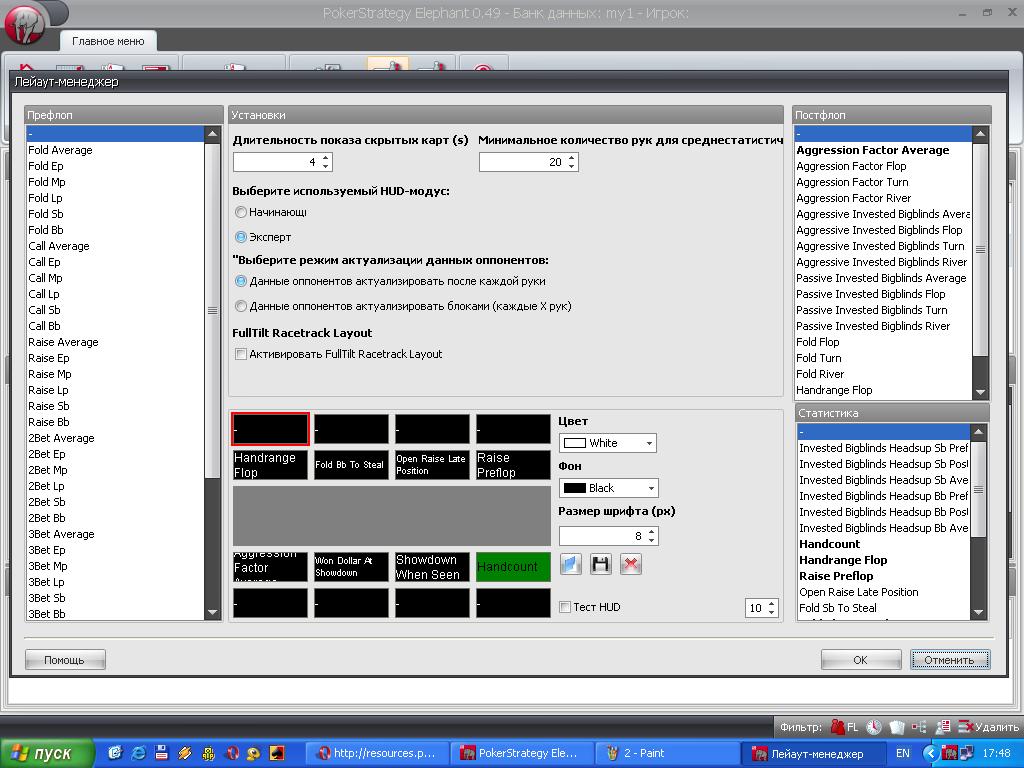Click the Удалить filter delete icon
The width and height of the screenshot is (1024, 768).
(x=988, y=727)
